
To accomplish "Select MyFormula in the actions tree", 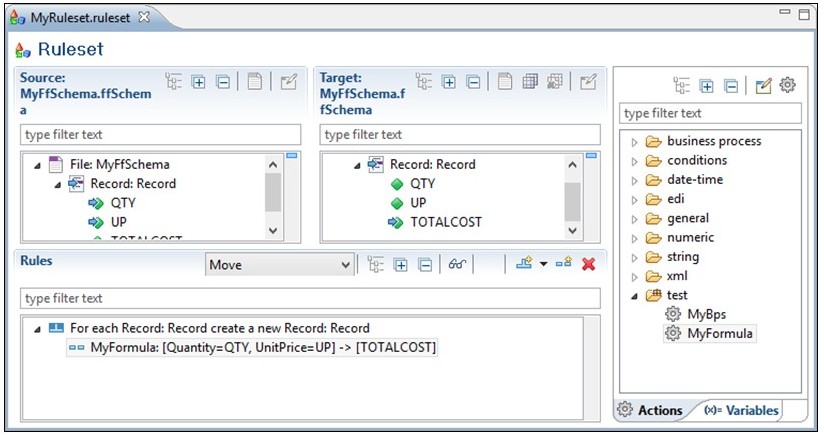I will click(x=720, y=334).
